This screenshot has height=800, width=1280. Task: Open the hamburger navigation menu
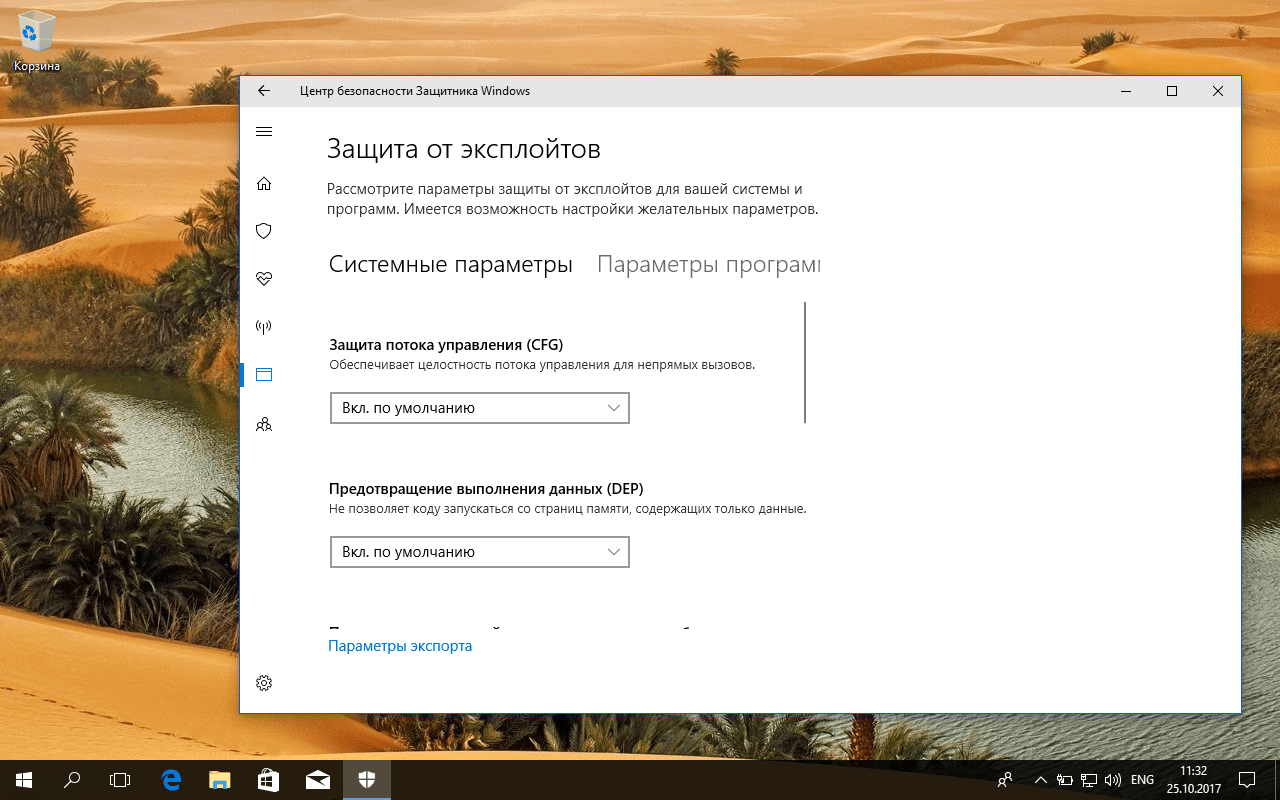click(x=264, y=132)
